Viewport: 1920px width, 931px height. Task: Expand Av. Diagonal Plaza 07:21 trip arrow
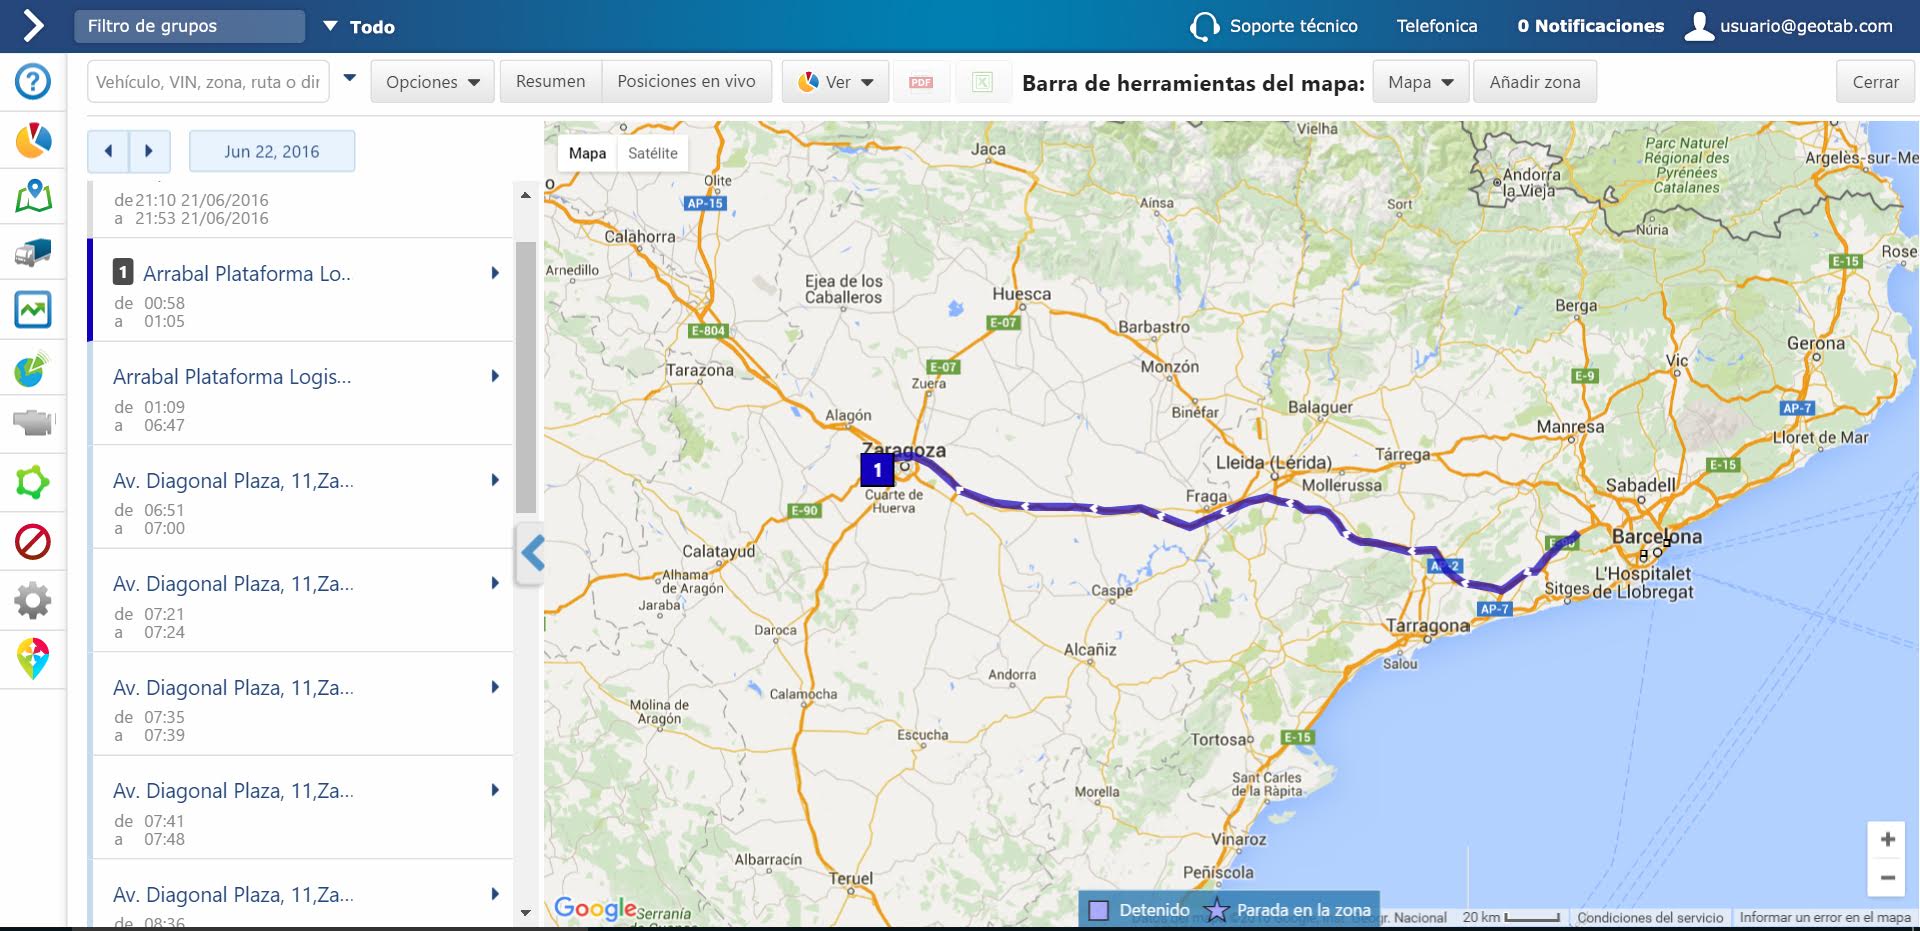tap(494, 583)
